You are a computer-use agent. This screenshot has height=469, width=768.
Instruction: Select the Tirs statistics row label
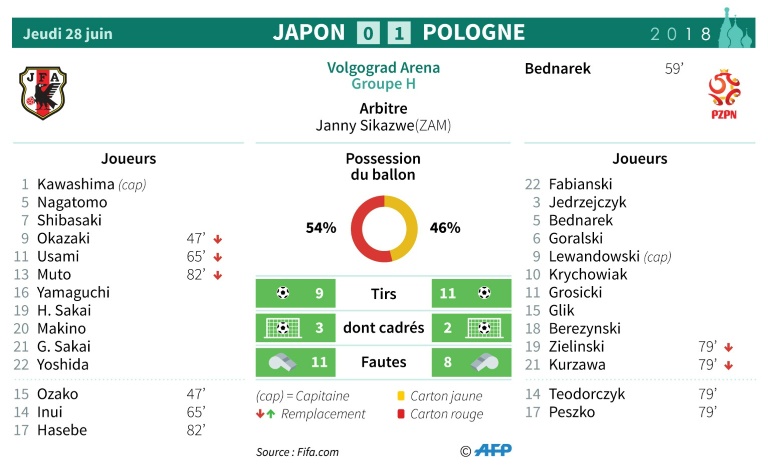tap(383, 294)
